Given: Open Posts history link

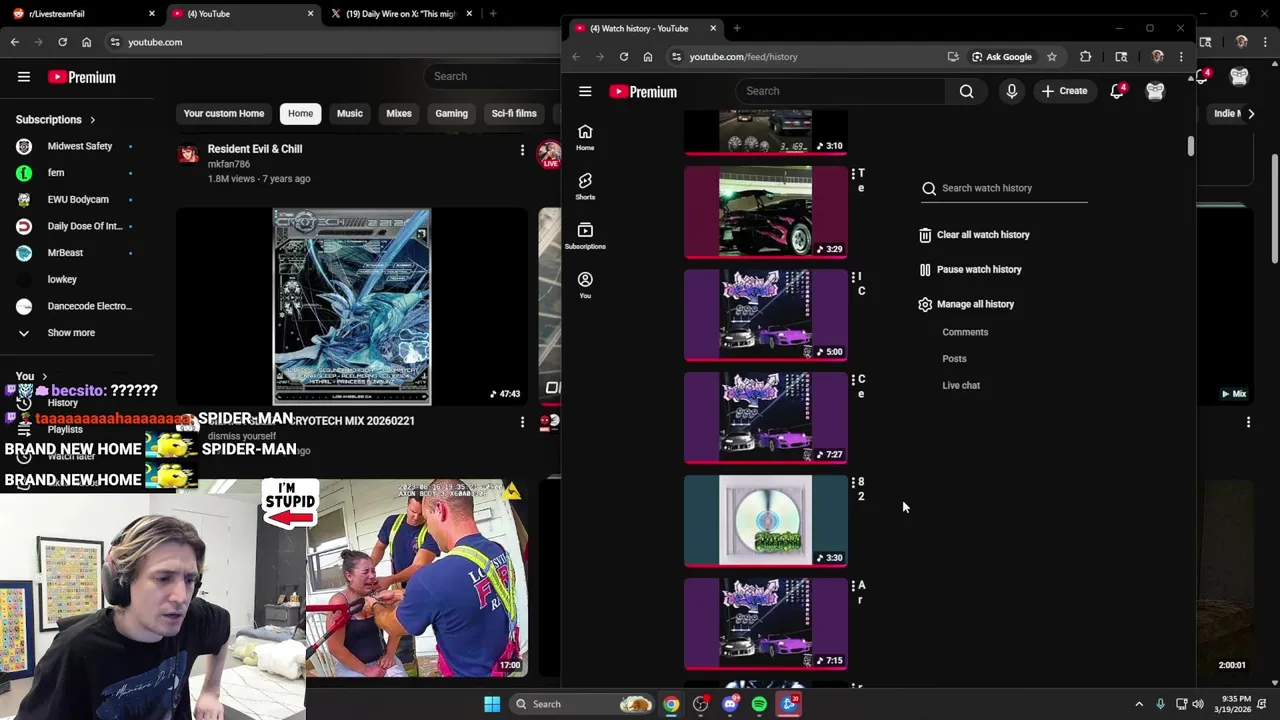Looking at the screenshot, I should 954,359.
